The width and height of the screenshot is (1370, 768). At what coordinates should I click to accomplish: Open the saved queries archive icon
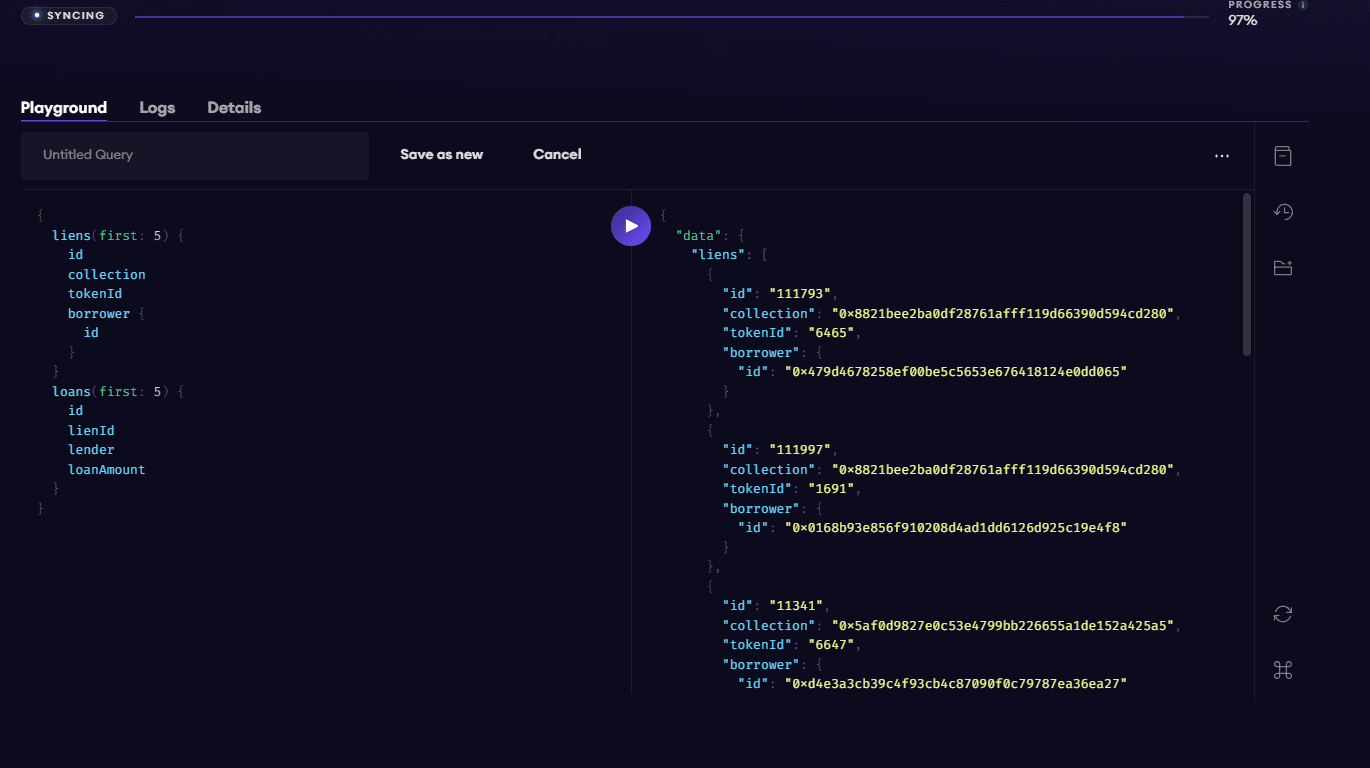point(1283,156)
